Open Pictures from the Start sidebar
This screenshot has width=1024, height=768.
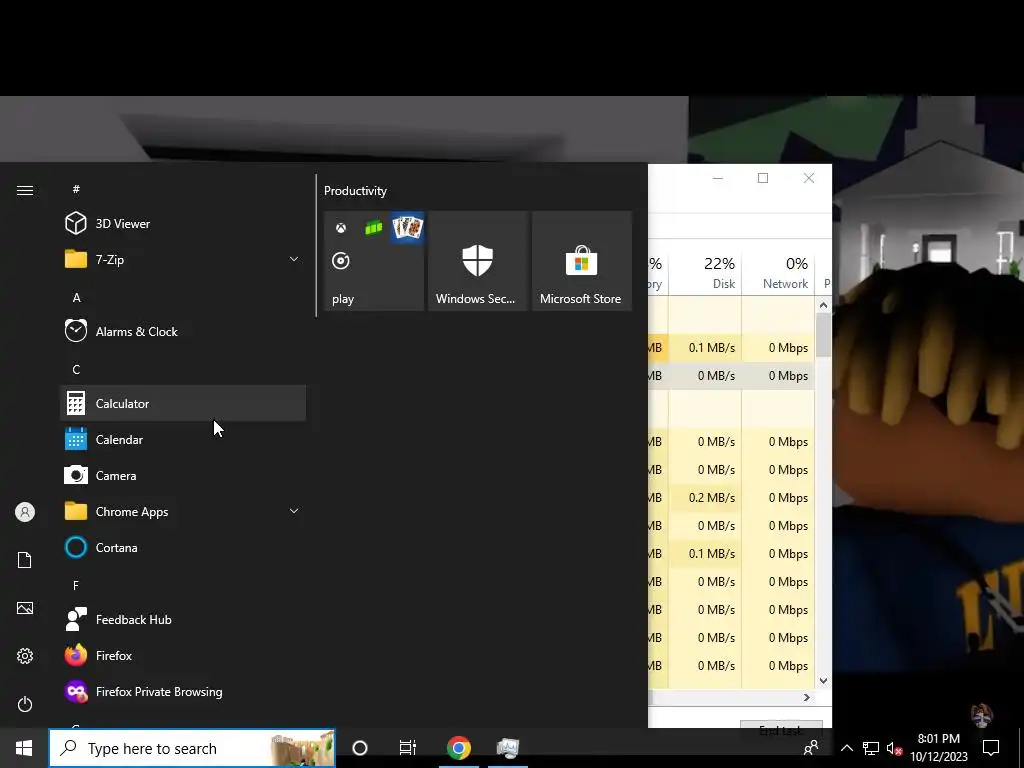tap(25, 608)
